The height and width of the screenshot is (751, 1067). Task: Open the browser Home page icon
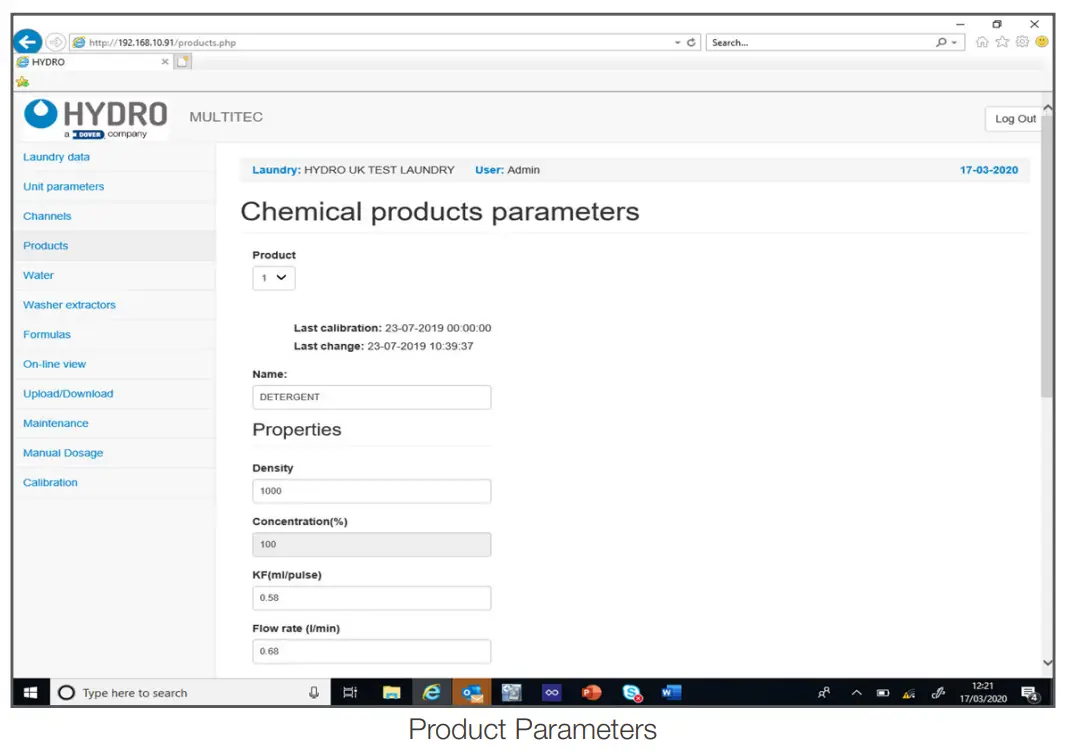[x=984, y=42]
